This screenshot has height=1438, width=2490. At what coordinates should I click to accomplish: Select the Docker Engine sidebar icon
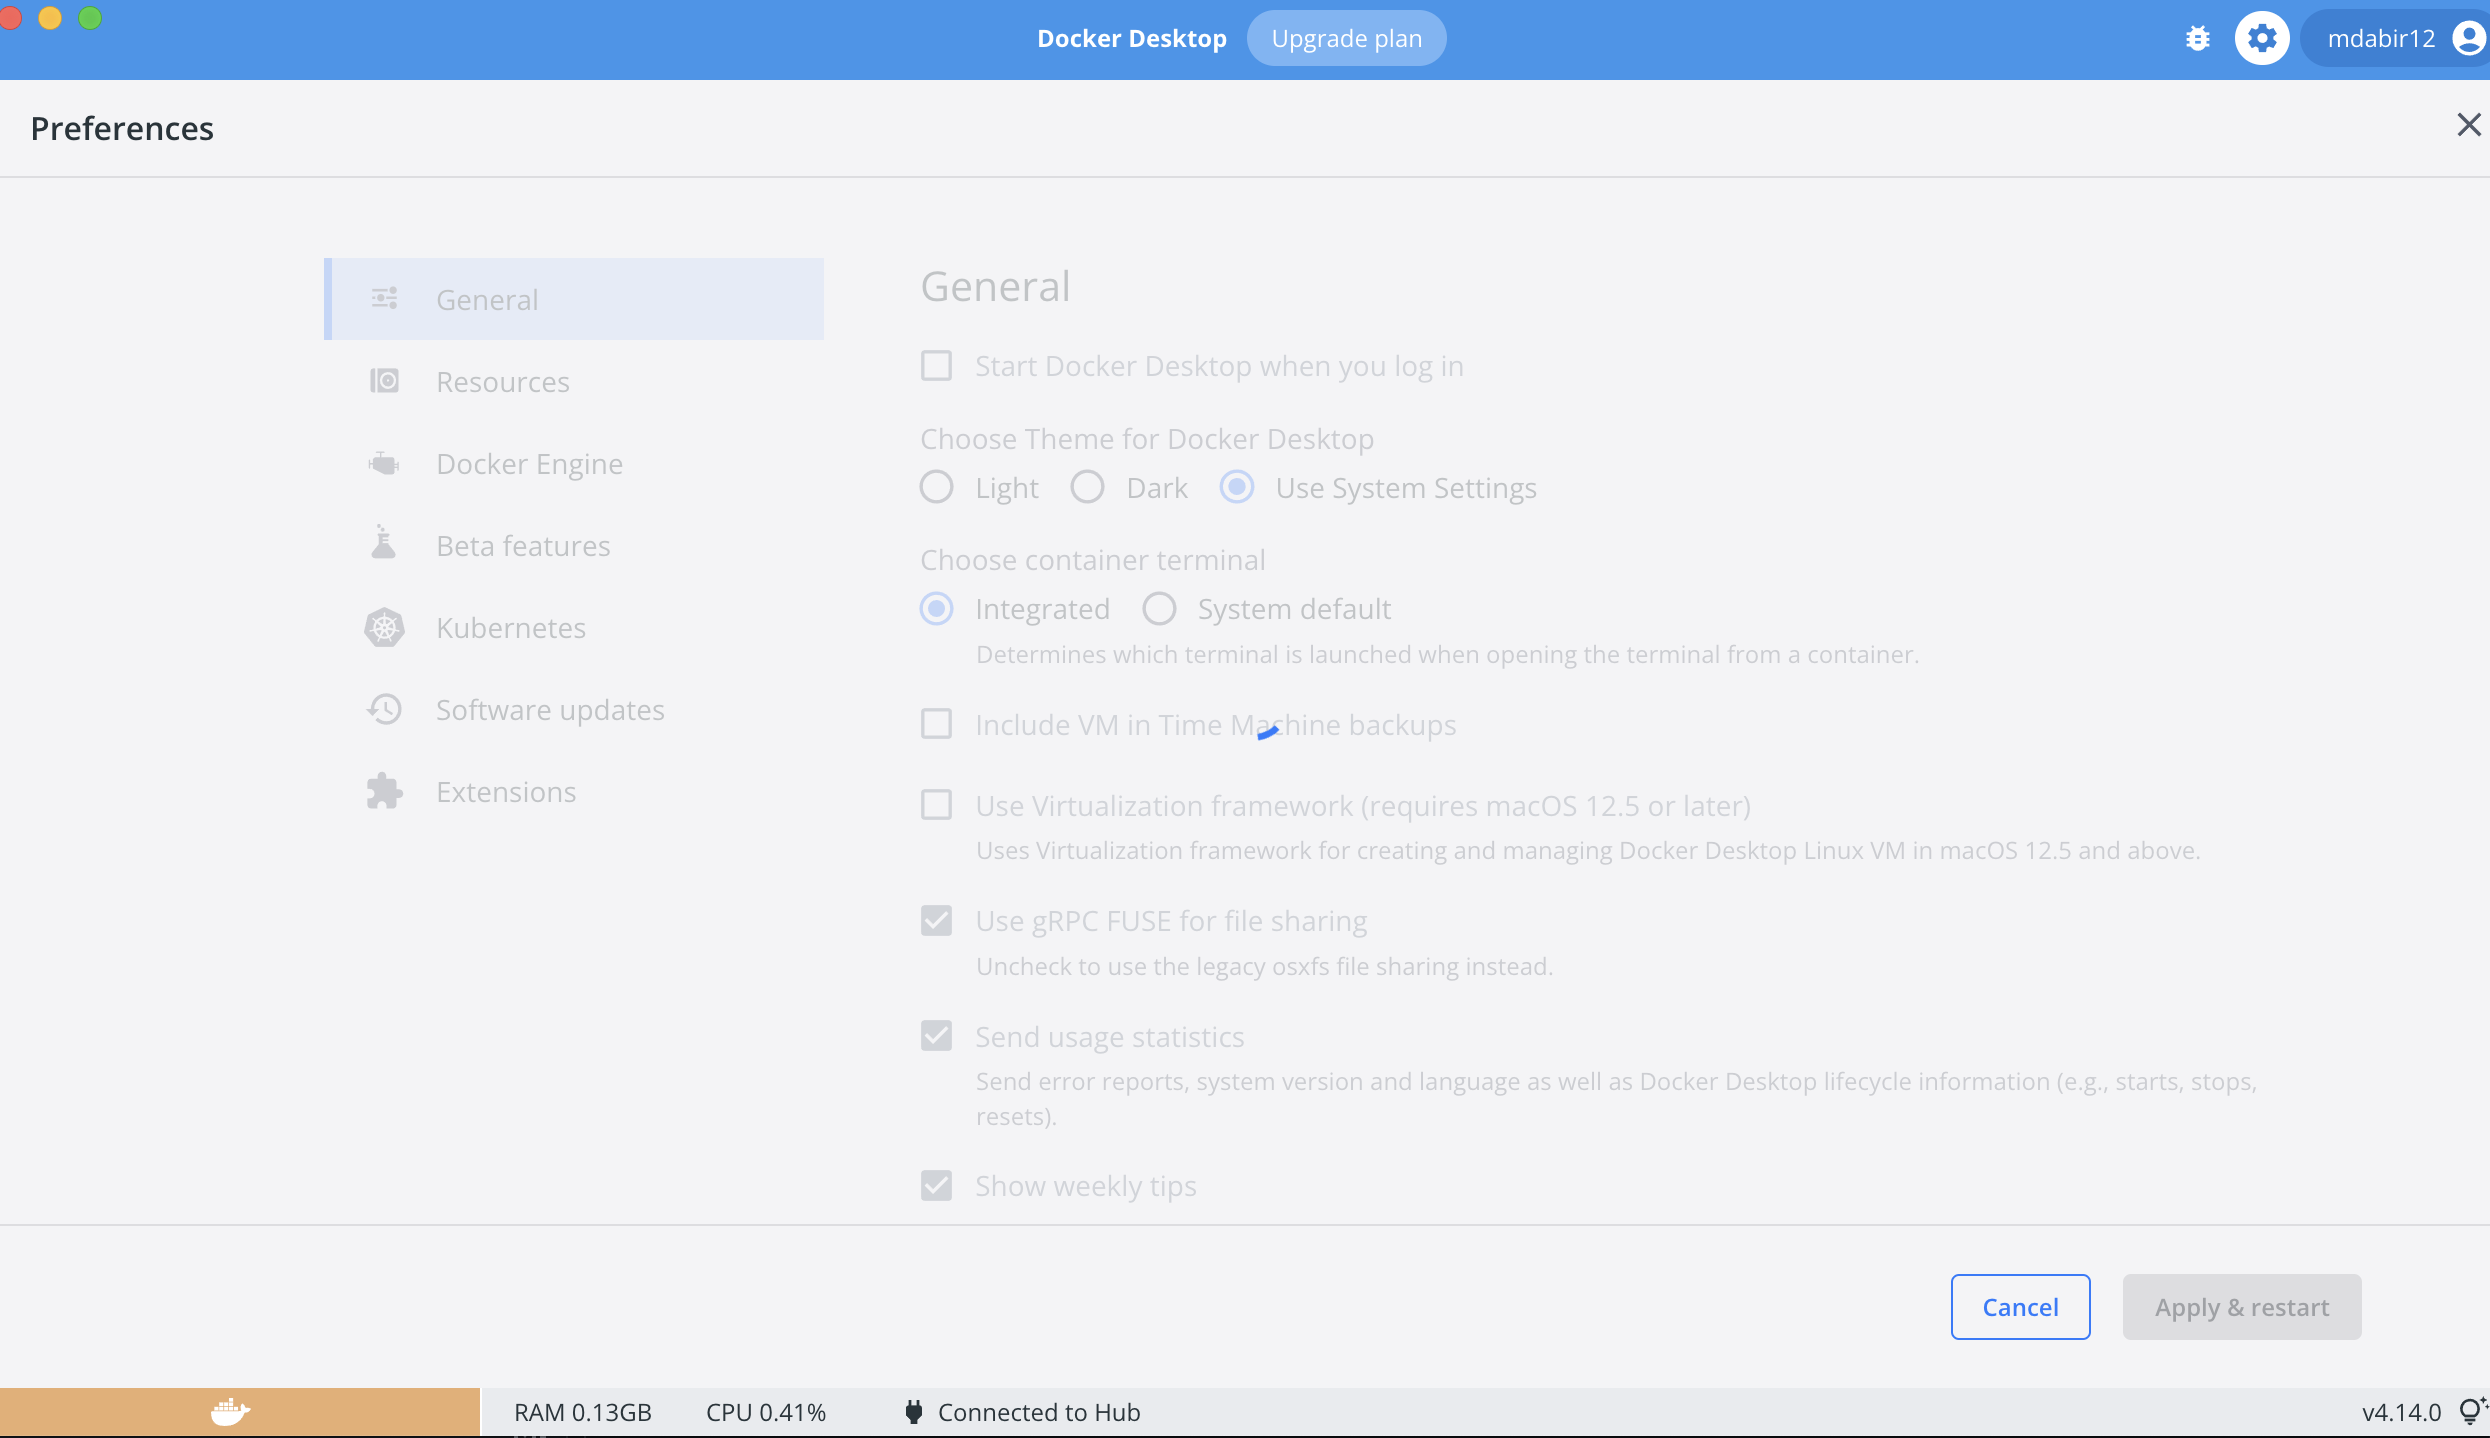point(384,463)
